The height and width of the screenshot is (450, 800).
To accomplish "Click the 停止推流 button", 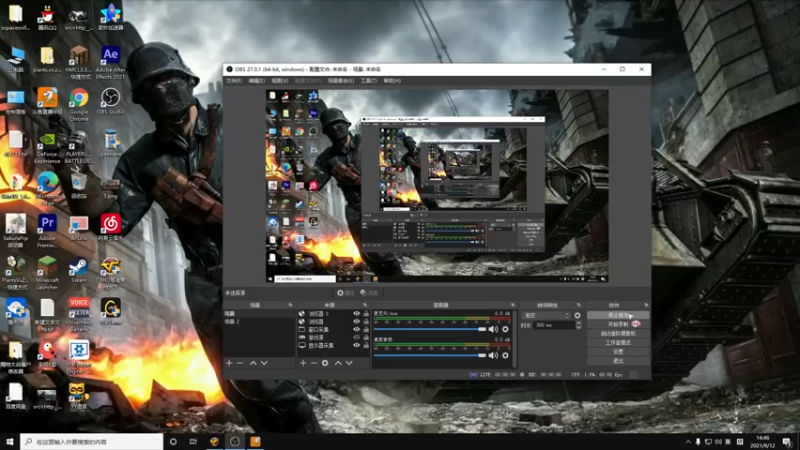I will [x=618, y=315].
